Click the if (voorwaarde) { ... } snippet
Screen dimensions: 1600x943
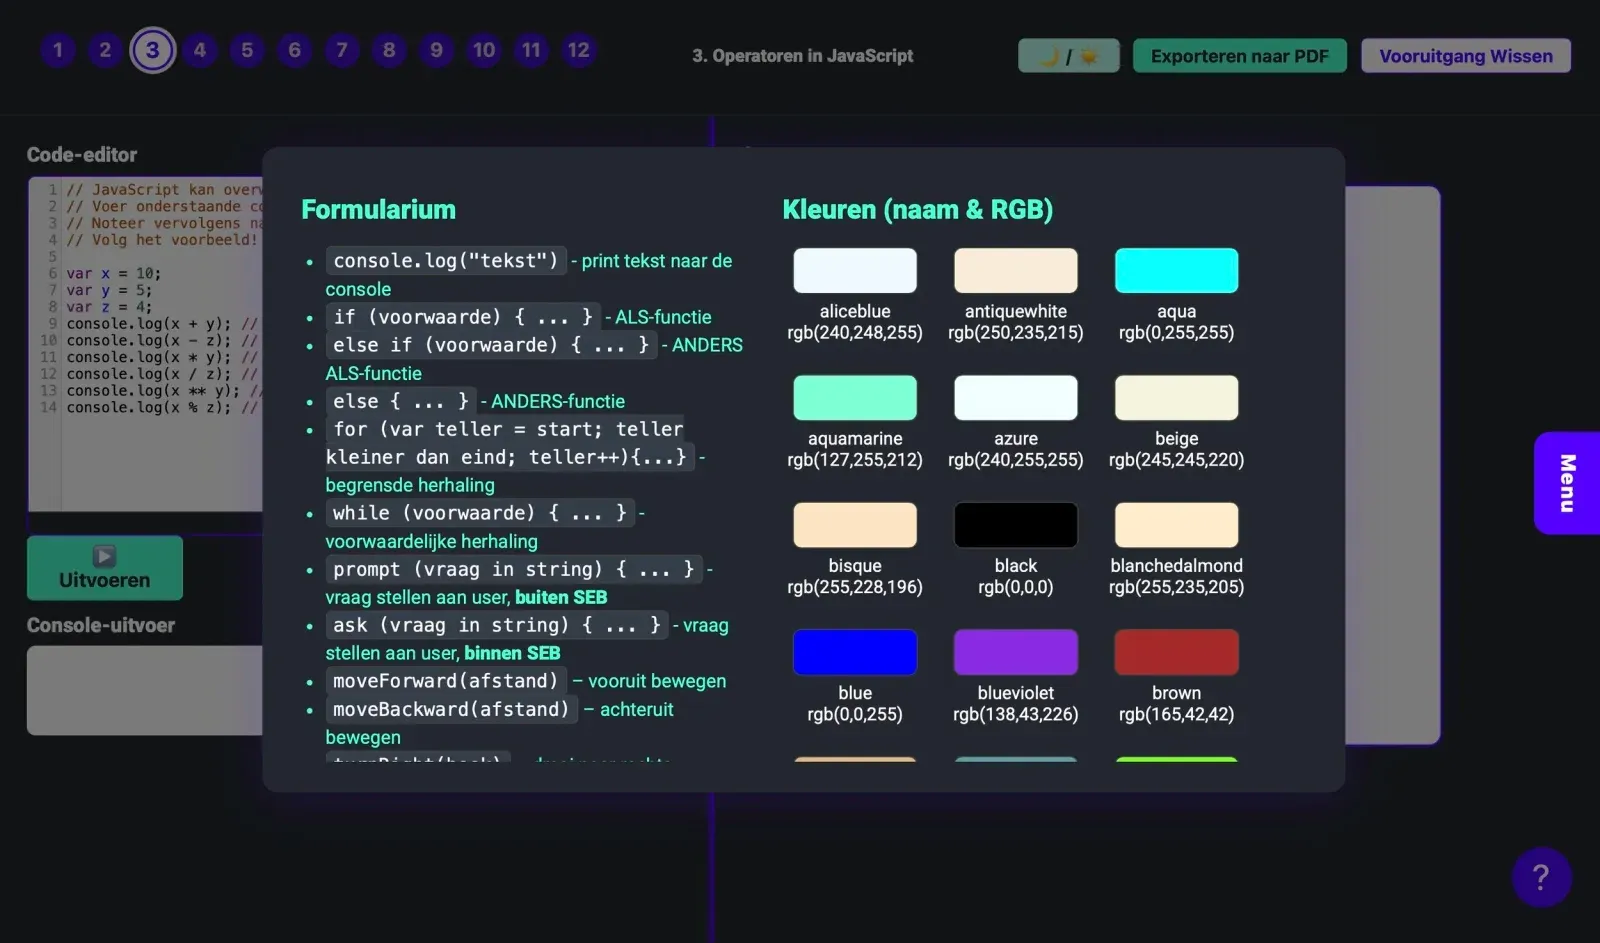[x=463, y=317]
